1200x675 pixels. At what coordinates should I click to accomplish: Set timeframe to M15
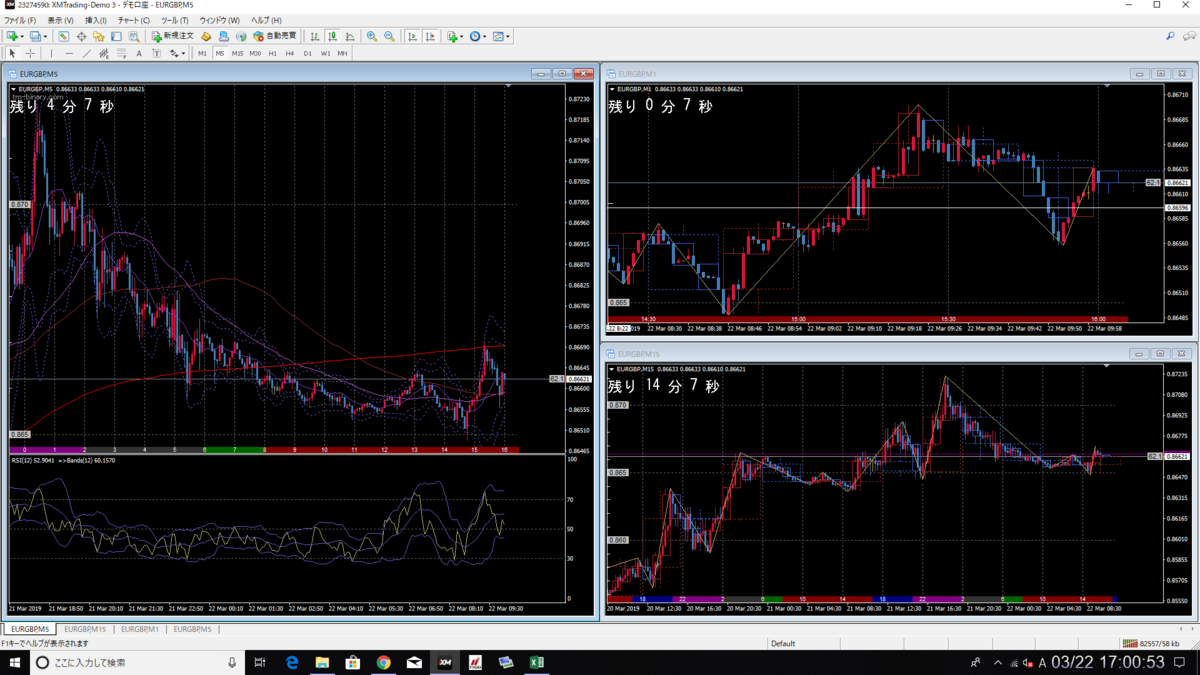click(x=237, y=53)
